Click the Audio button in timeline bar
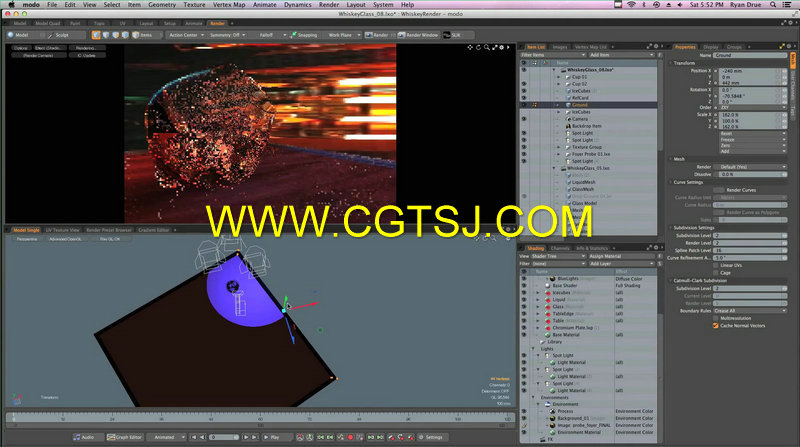Viewport: 800px width, 447px height. (84, 437)
